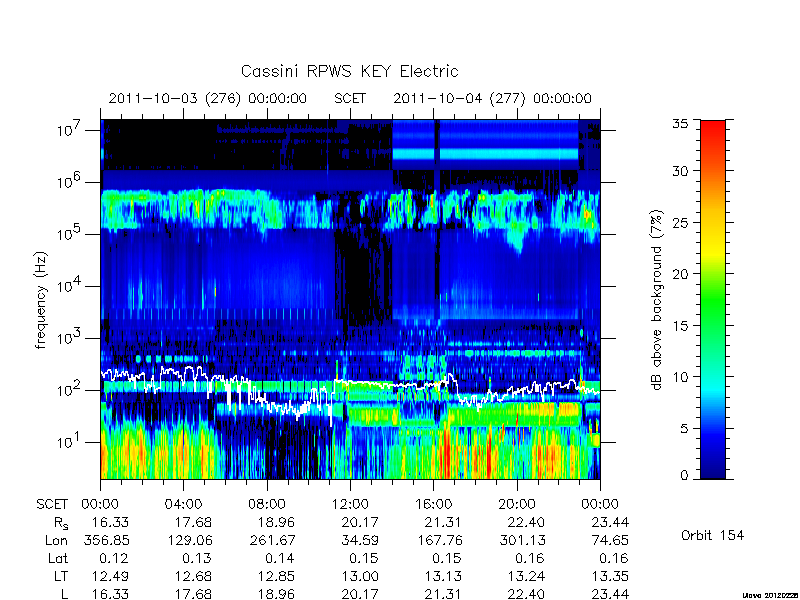Viewport: 800px width, 600px height.
Task: Click the 'LT' row label
Action: pyautogui.click(x=61, y=576)
